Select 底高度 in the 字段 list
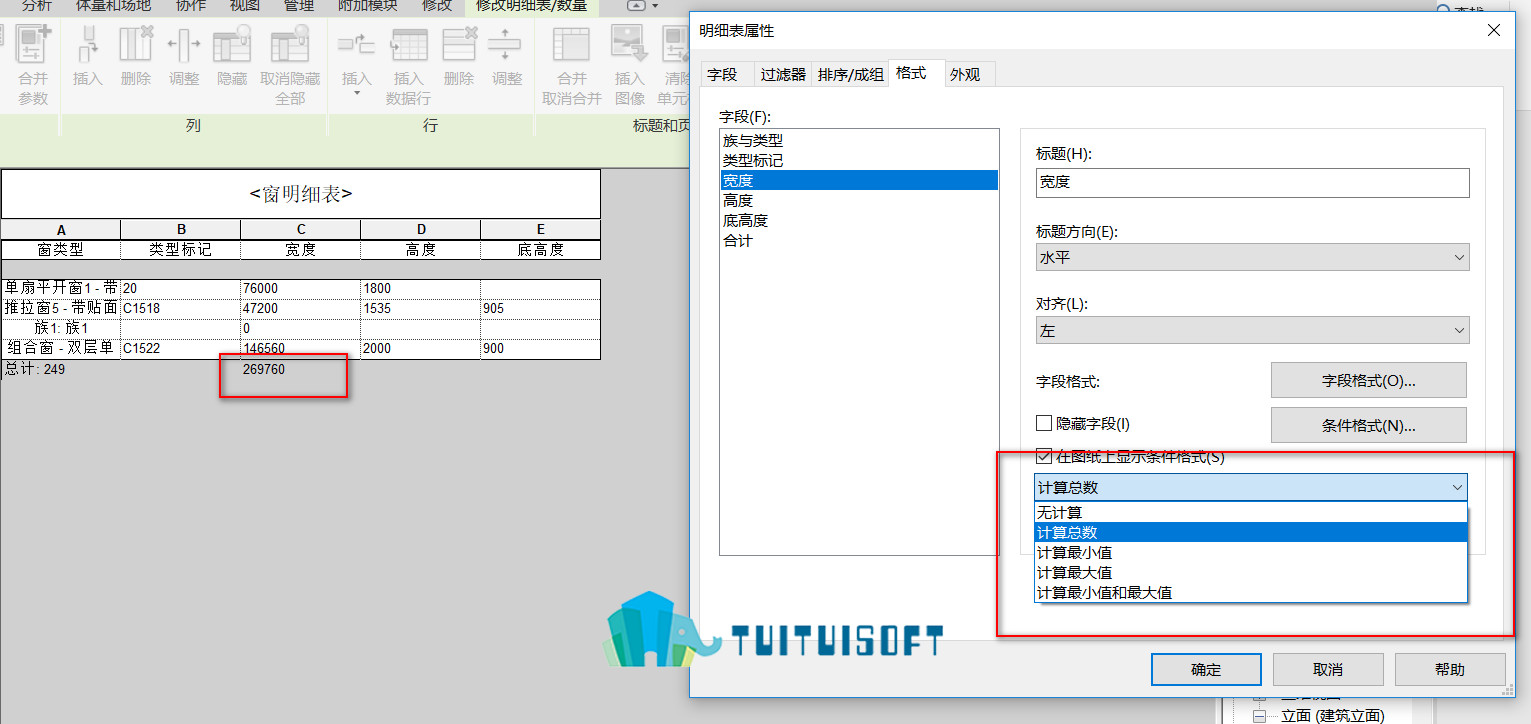 pos(859,221)
